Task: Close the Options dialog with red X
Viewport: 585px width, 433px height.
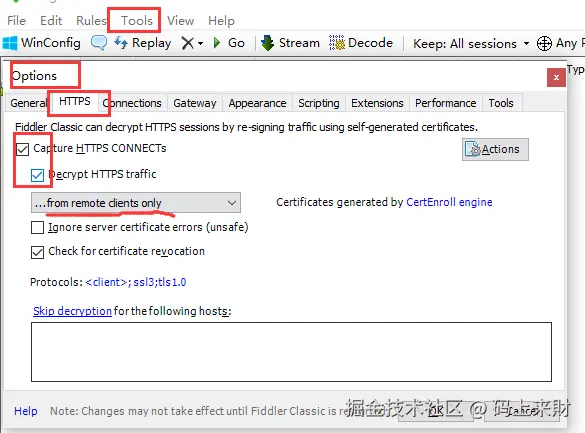Action: pyautogui.click(x=556, y=77)
